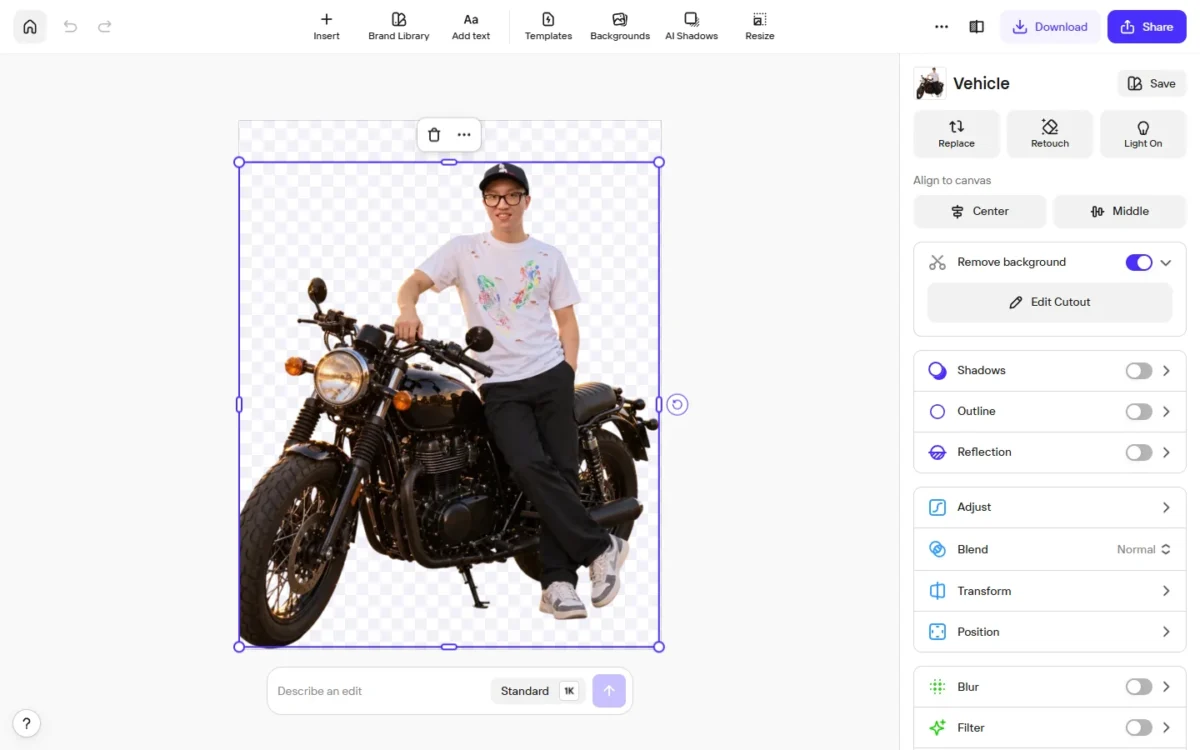Collapse the Remove background section chevron
This screenshot has width=1200, height=750.
point(1166,262)
